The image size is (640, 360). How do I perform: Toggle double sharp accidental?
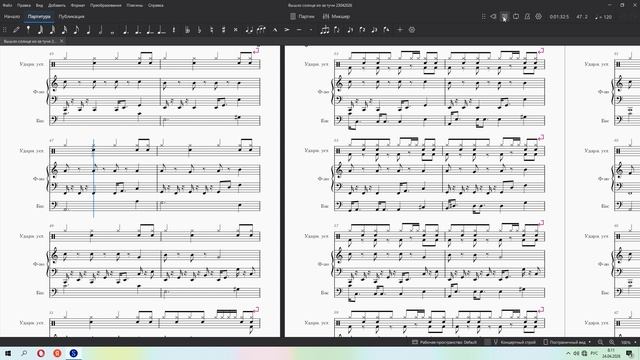pos(236,29)
